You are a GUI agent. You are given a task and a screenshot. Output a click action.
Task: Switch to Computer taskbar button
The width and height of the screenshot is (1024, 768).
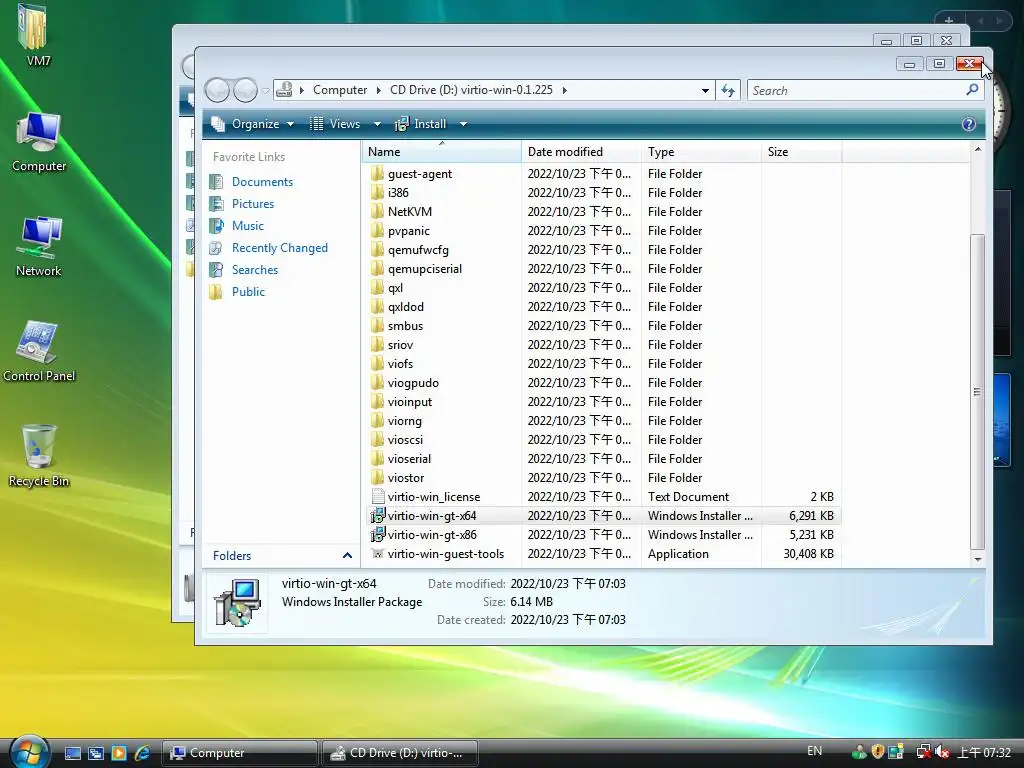click(x=240, y=753)
